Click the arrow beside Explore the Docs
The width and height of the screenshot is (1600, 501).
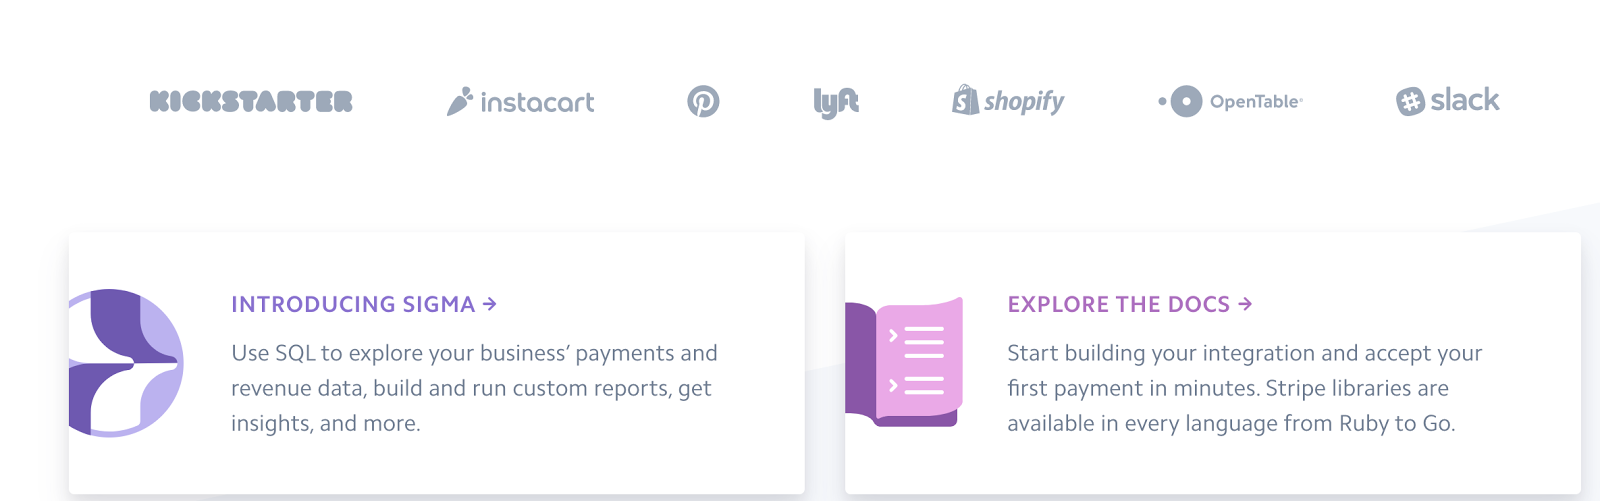[1245, 304]
